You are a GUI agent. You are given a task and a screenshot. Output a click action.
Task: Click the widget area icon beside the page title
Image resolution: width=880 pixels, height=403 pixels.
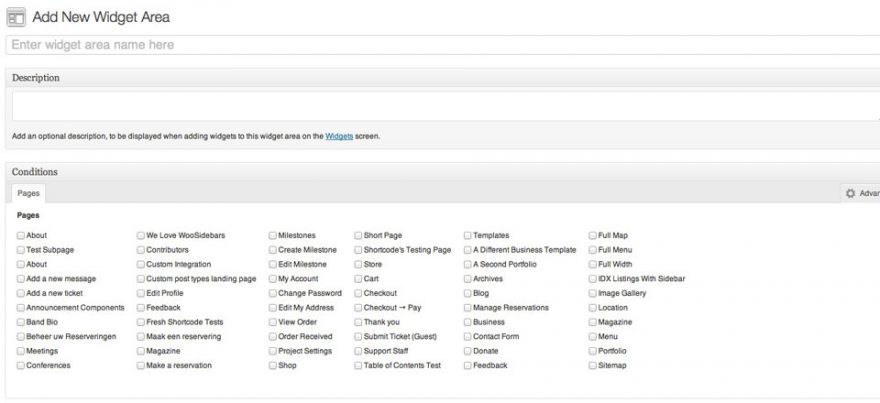16,17
